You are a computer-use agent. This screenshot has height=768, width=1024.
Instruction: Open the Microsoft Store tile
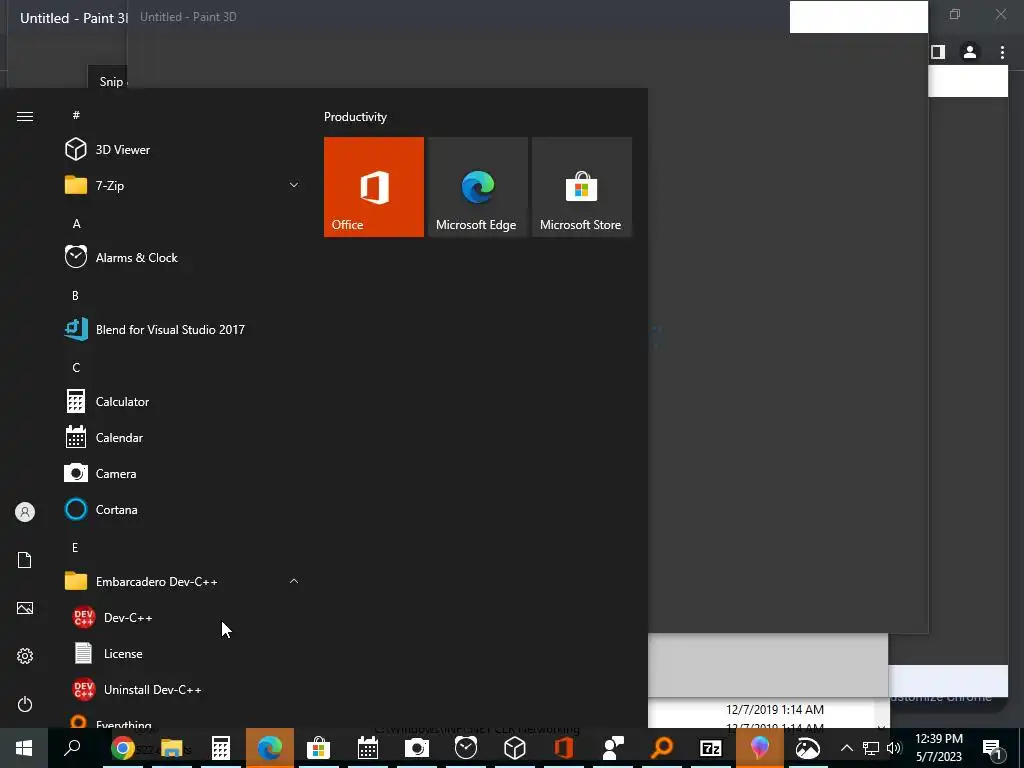click(582, 187)
